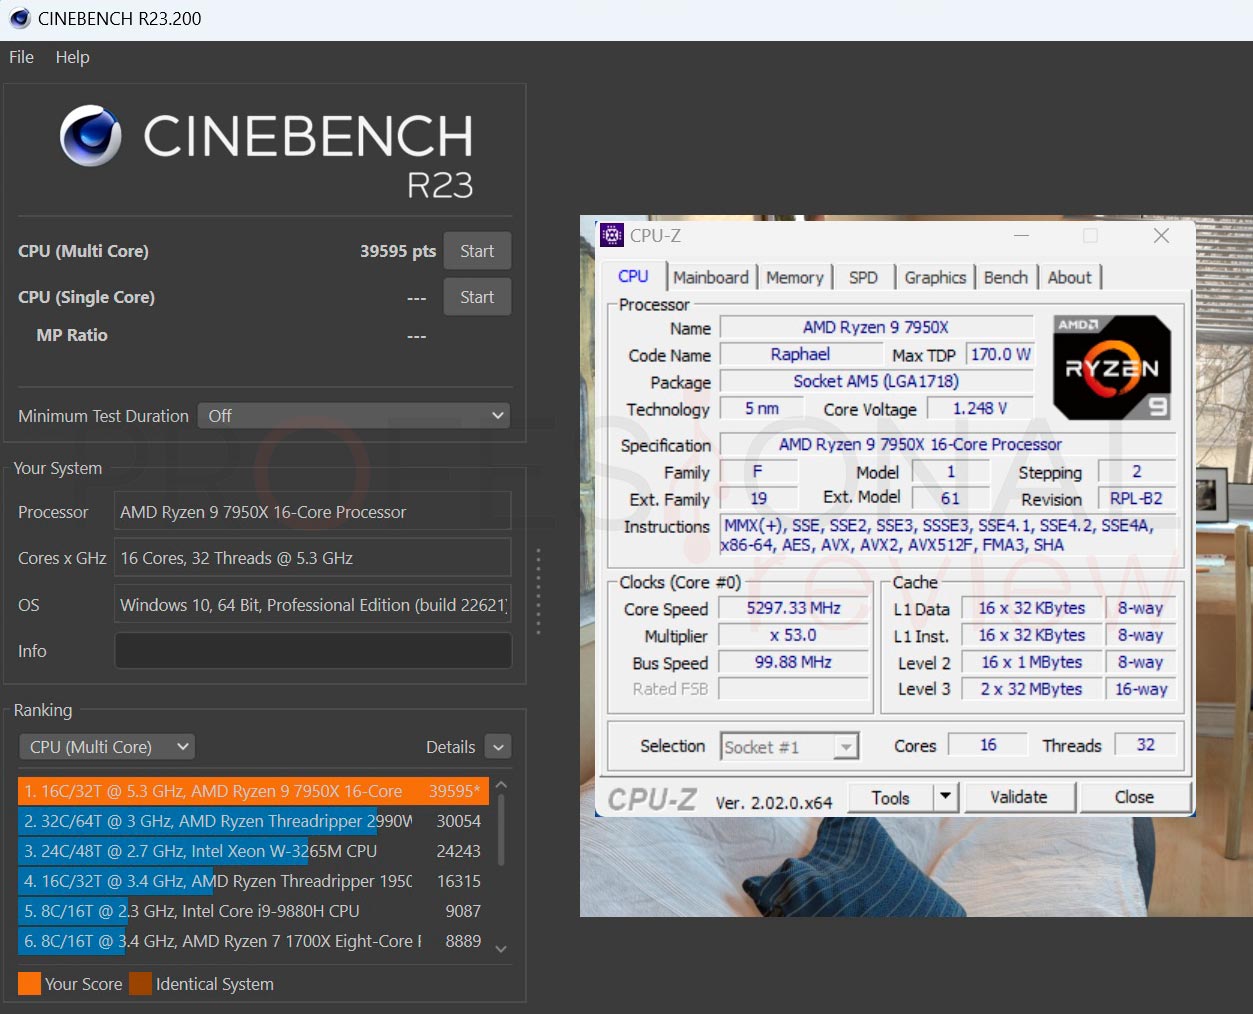Click the ranking list scroll-down arrow
Image resolution: width=1253 pixels, height=1014 pixels.
[x=501, y=949]
